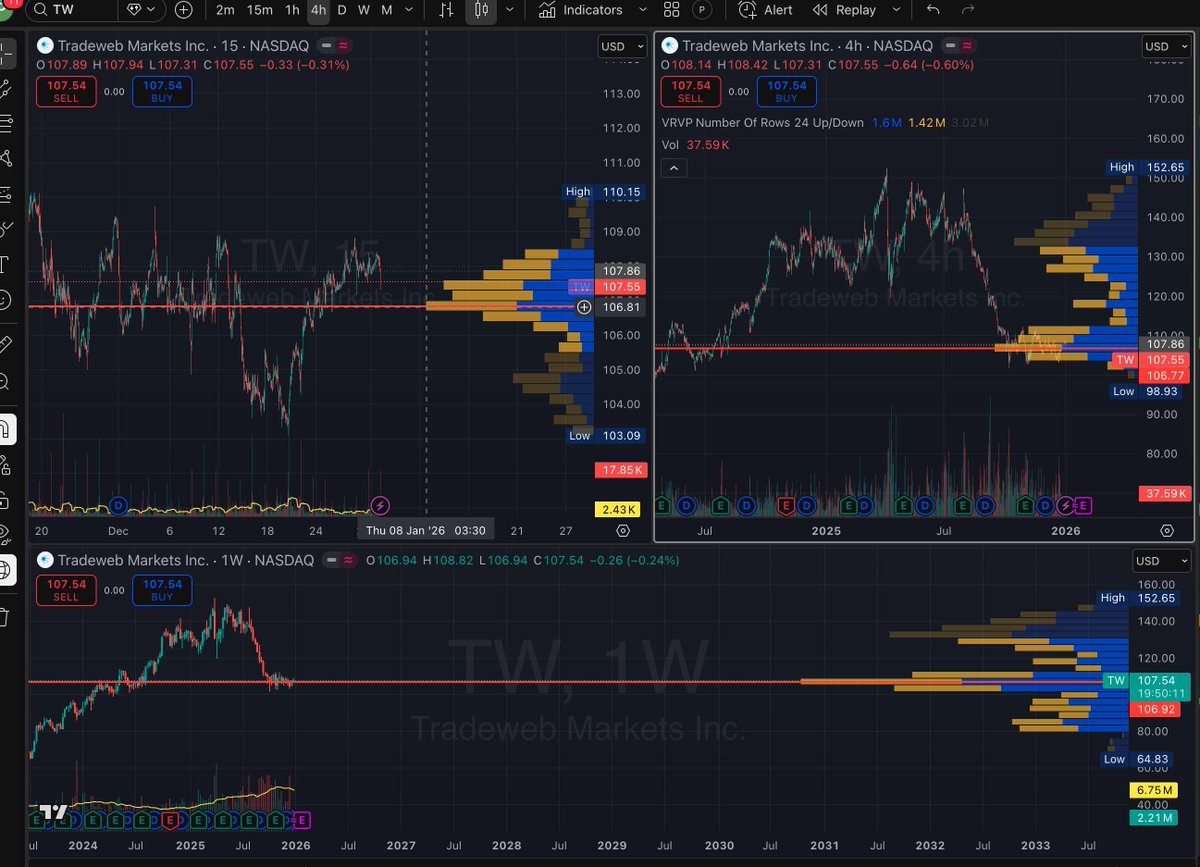
Task: Select the crosshair cursor tool
Action: click(x=7, y=52)
